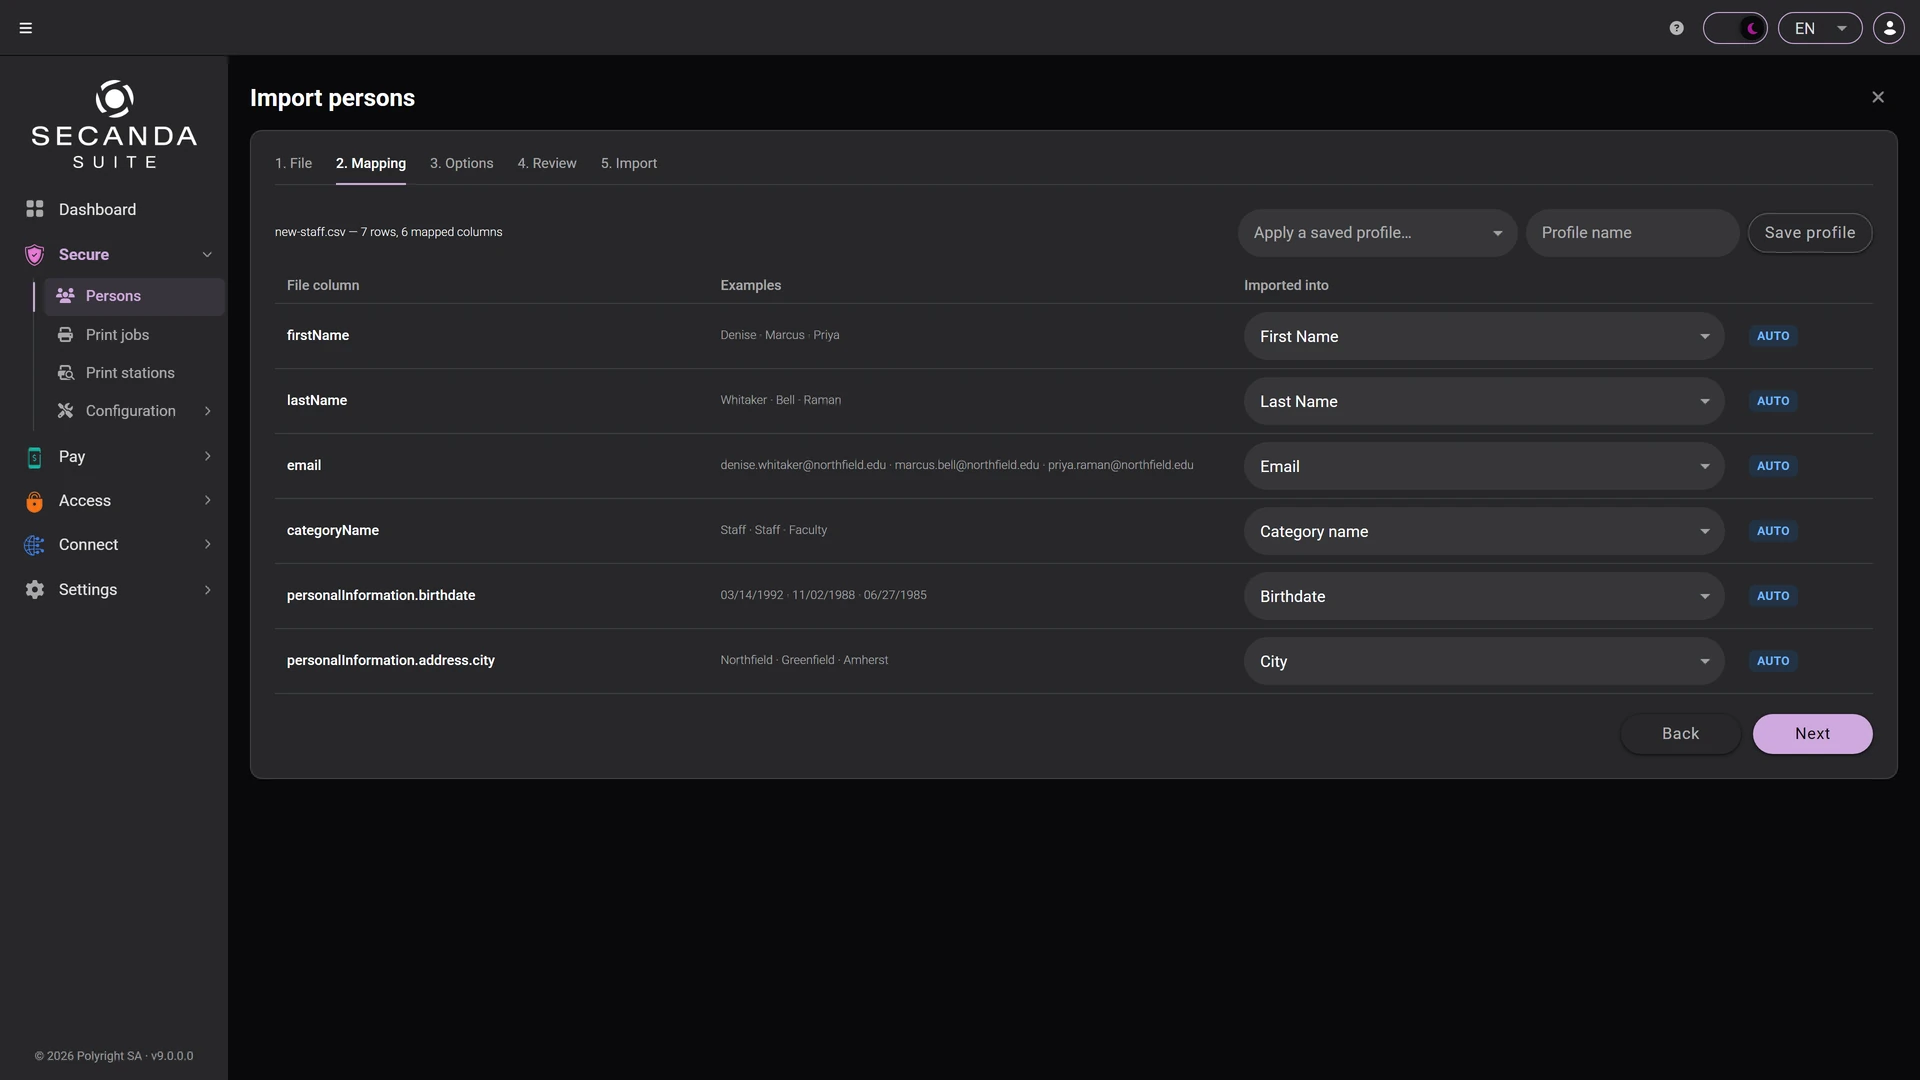
Task: Click the Access lock icon
Action: coord(35,501)
